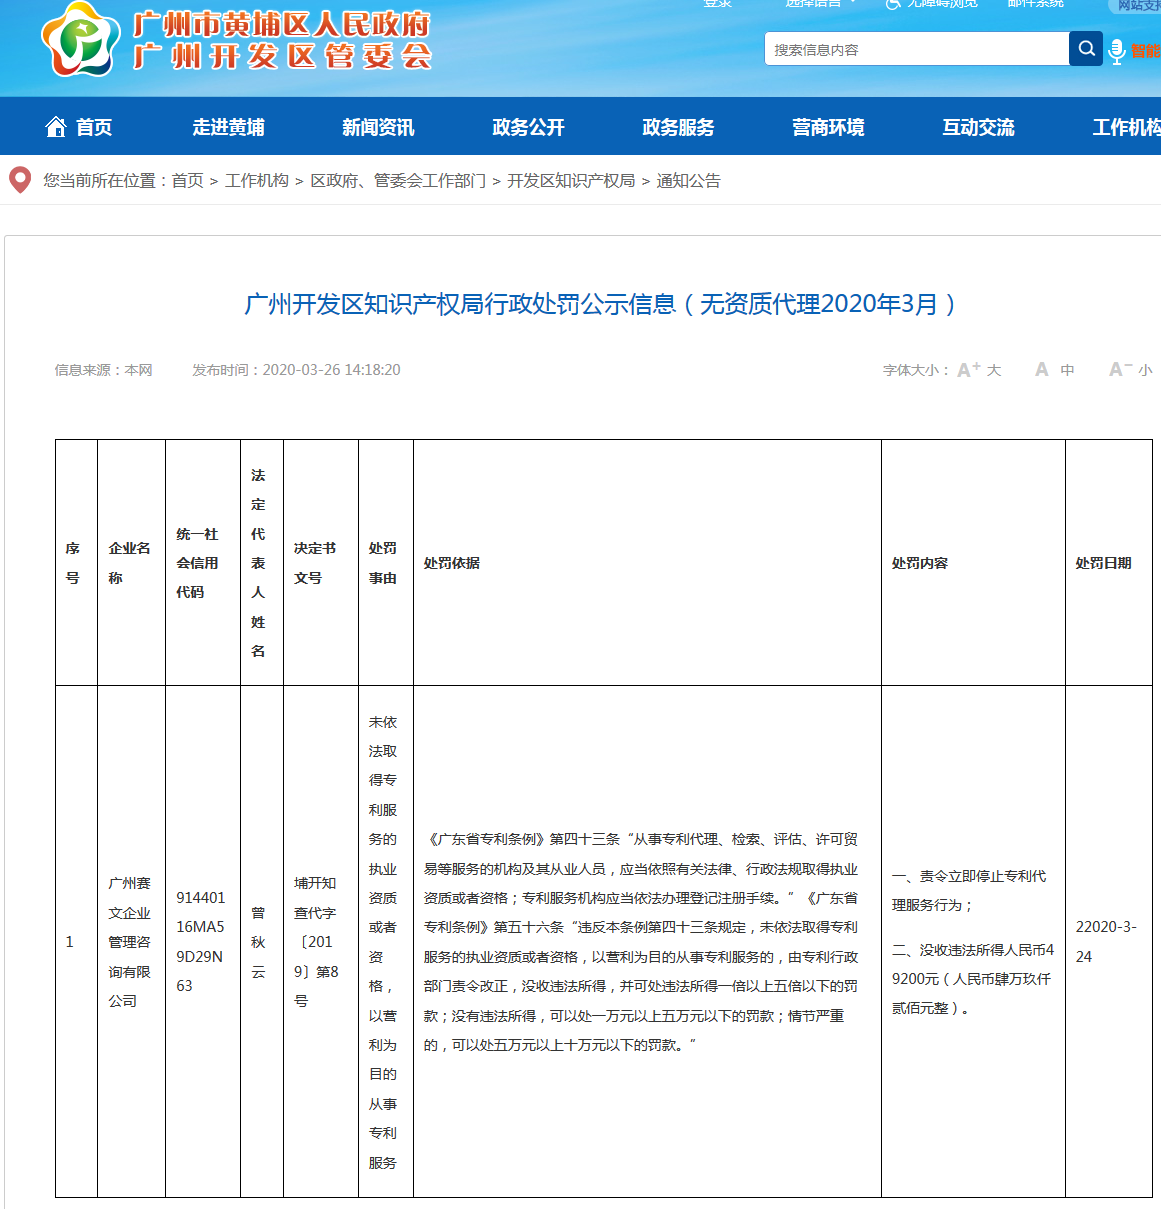This screenshot has width=1161, height=1209.
Task: Go to 首页 in the breadcrumb
Action: pyautogui.click(x=187, y=181)
